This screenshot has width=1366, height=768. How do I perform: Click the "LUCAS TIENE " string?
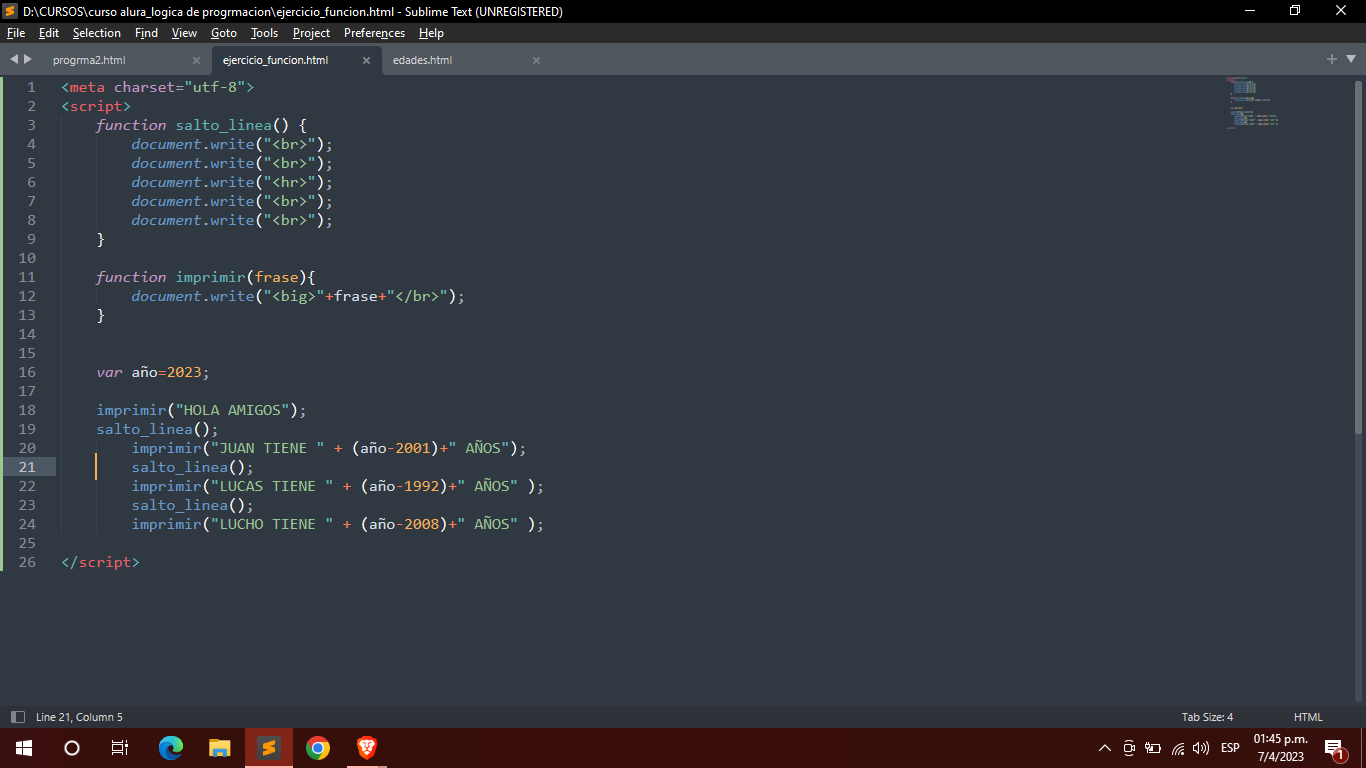point(271,486)
